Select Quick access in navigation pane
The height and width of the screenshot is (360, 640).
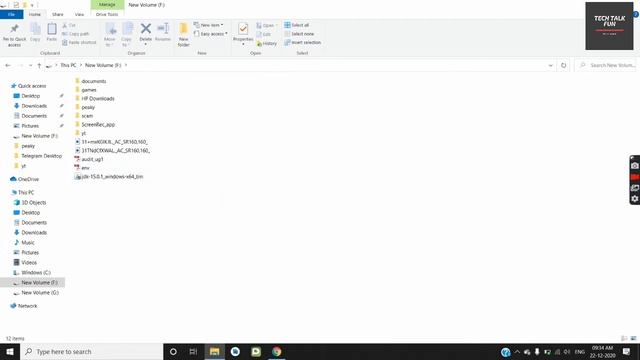[x=28, y=86]
